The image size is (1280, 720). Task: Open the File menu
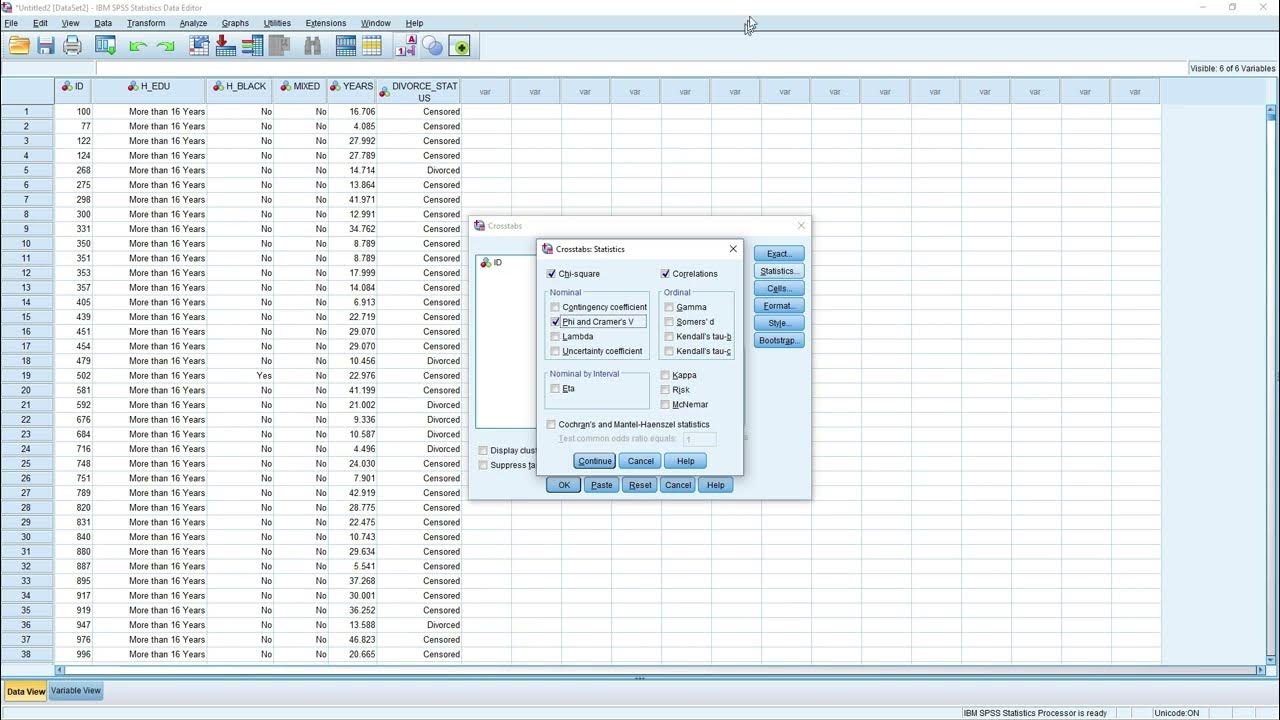(11, 23)
